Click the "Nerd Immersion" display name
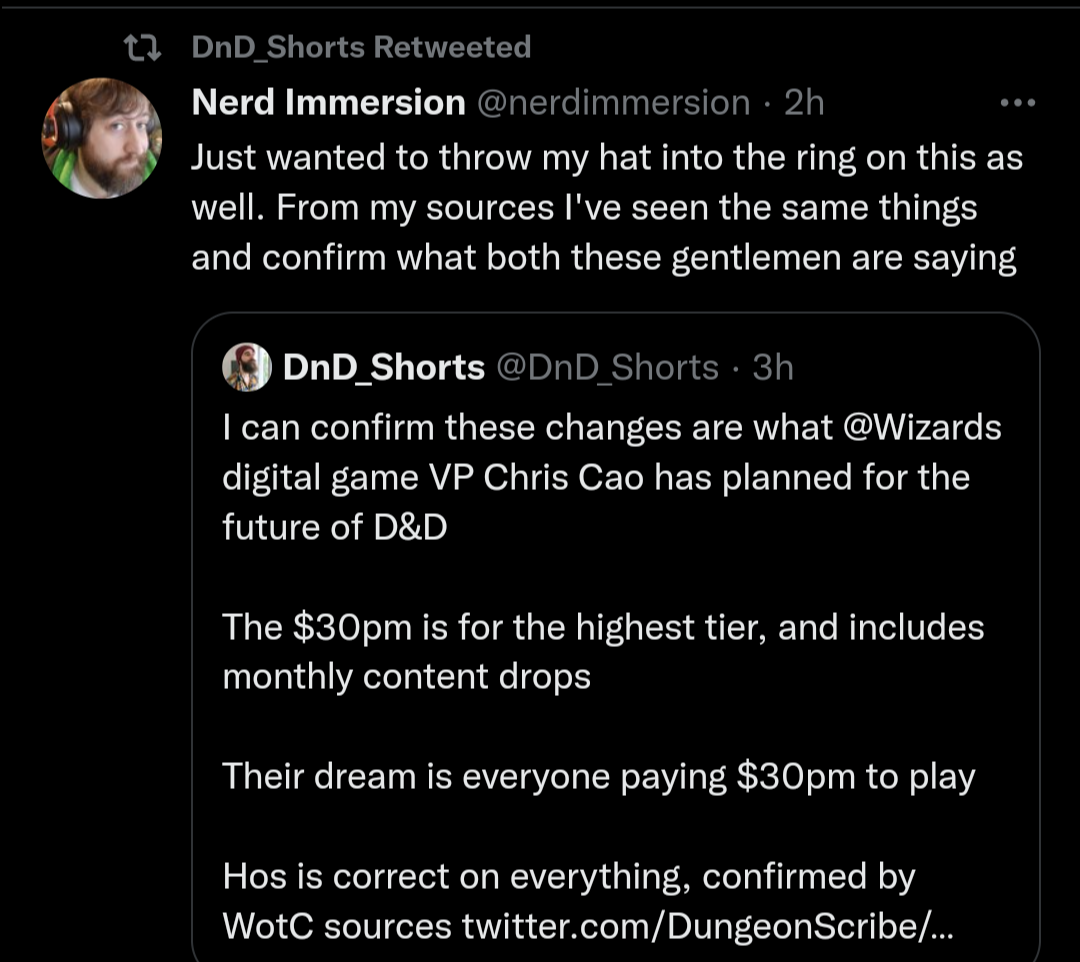 (328, 102)
